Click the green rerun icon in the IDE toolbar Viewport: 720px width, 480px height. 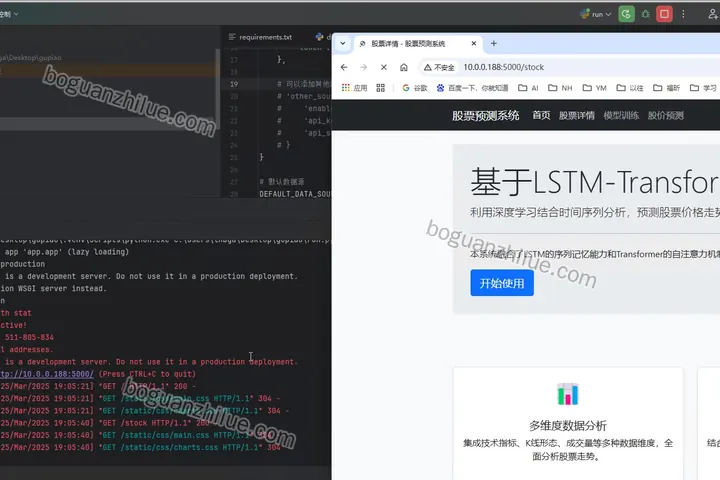pos(626,14)
